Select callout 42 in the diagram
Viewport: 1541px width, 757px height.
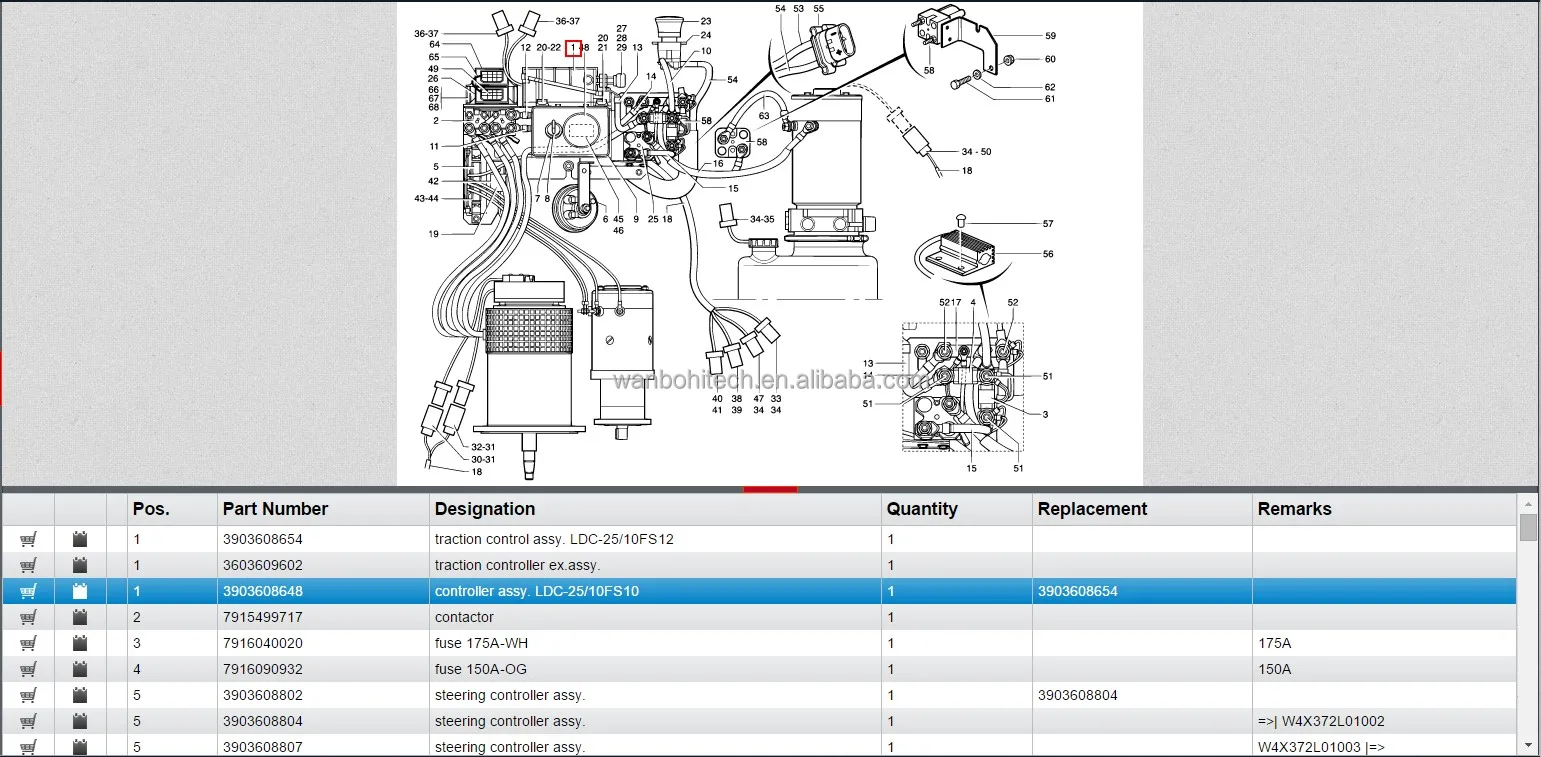(434, 181)
